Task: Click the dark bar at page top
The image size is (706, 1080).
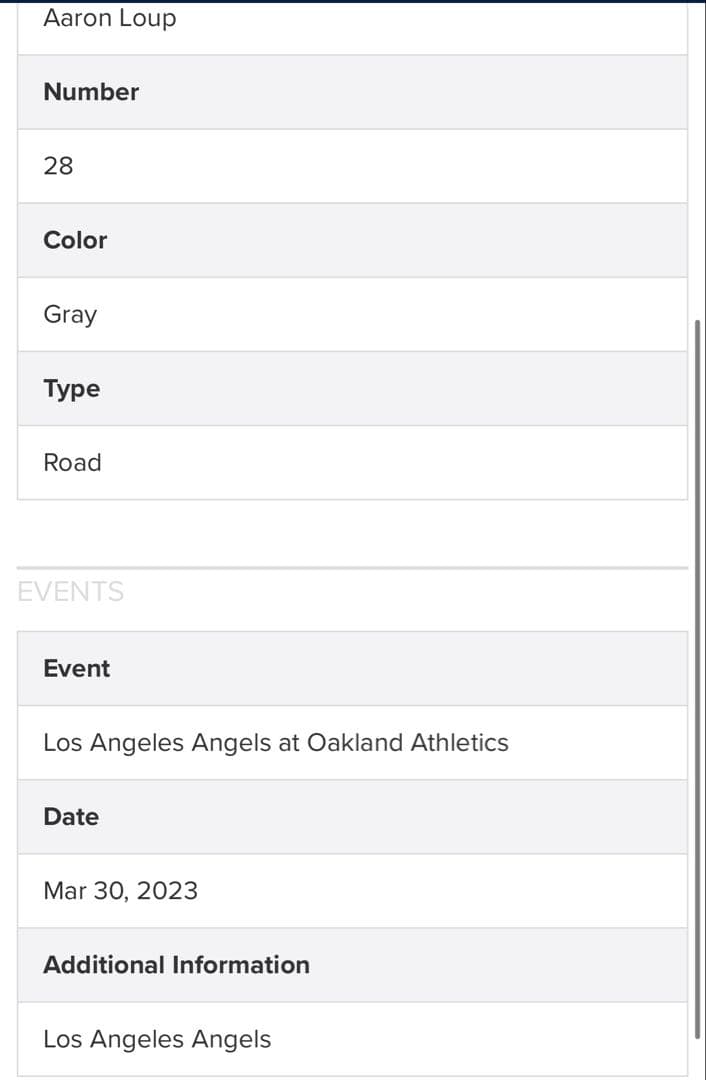Action: [x=352, y=1]
